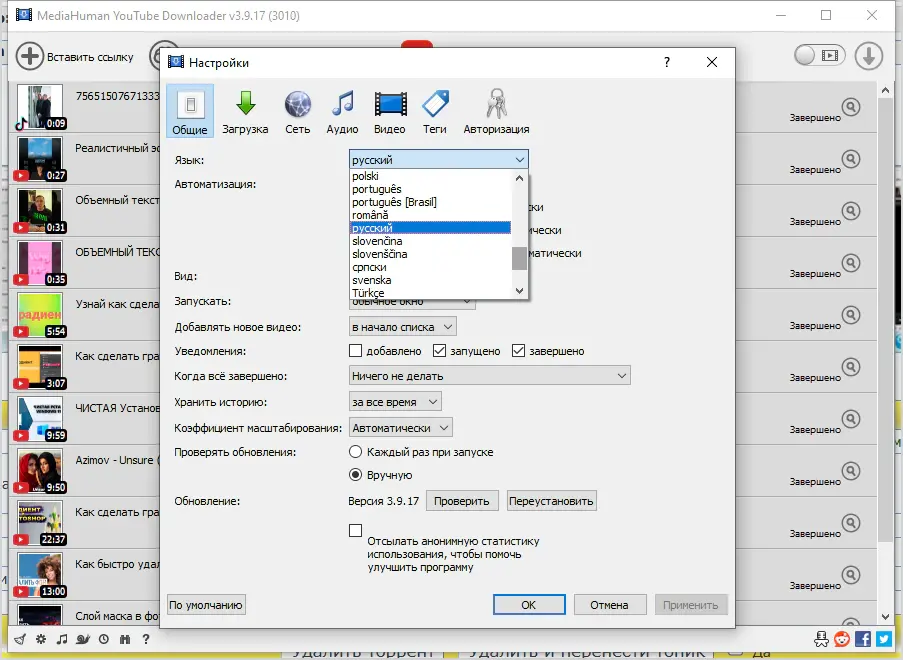Click the binoculars search icon in status bar
The height and width of the screenshot is (660, 903).
(125, 639)
